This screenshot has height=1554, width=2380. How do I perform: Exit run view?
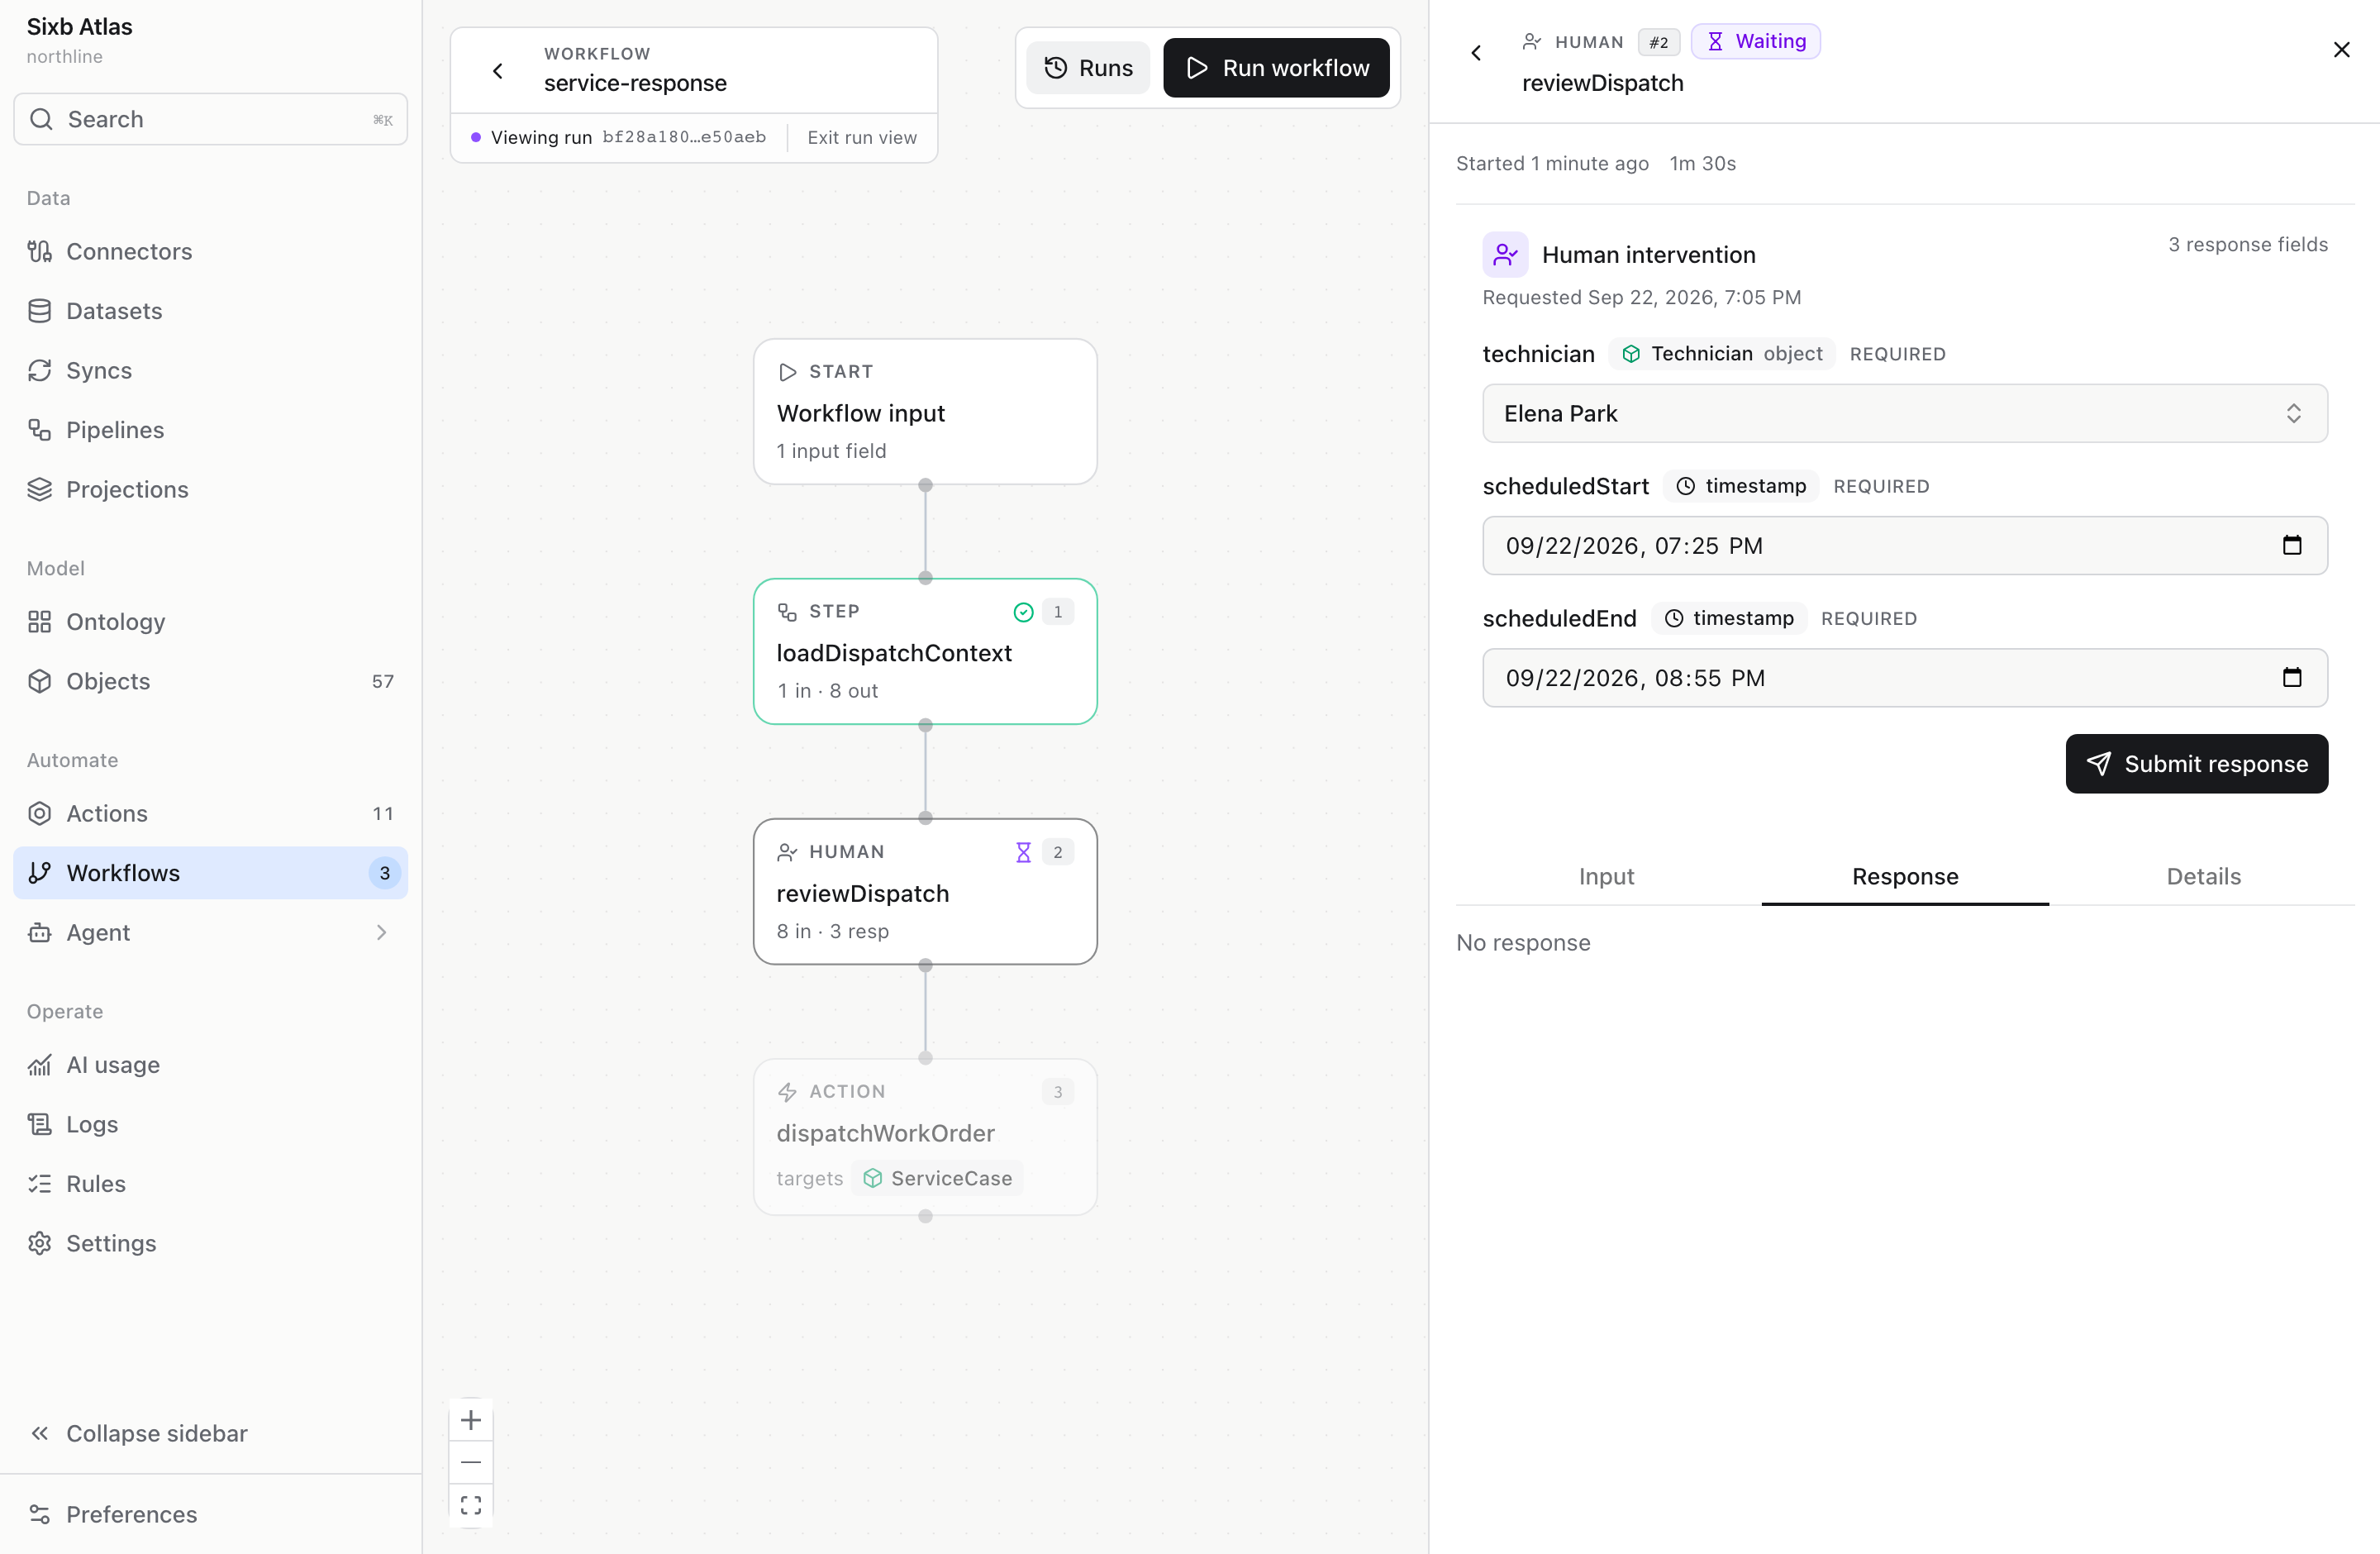[862, 137]
